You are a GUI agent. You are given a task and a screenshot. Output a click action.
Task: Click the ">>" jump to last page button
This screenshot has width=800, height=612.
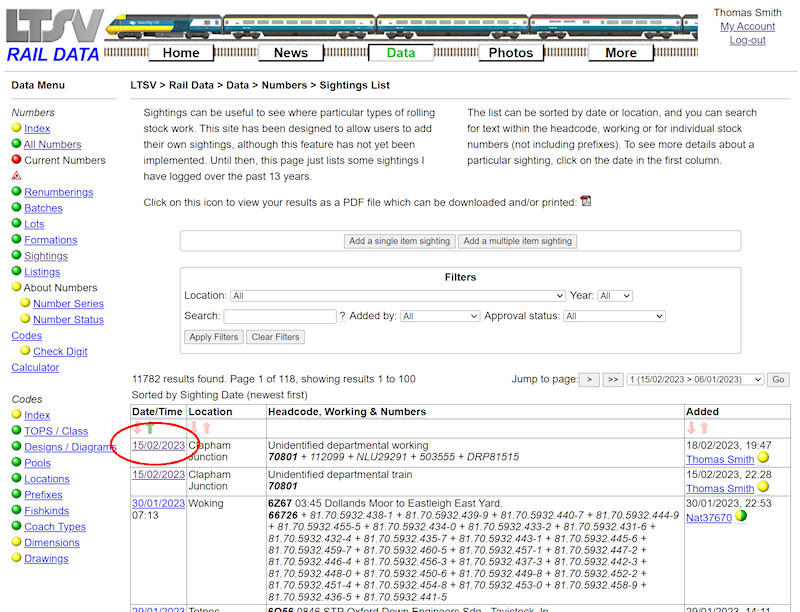click(611, 379)
